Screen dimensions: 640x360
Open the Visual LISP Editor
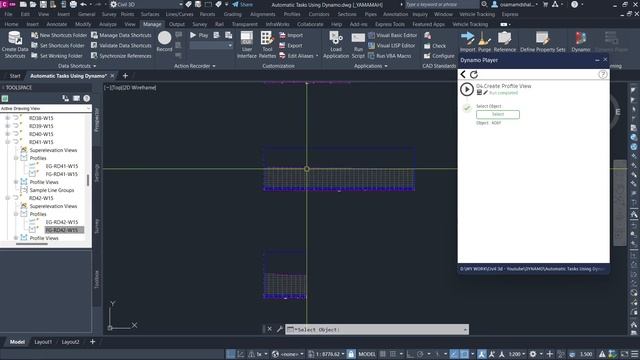tap(392, 45)
